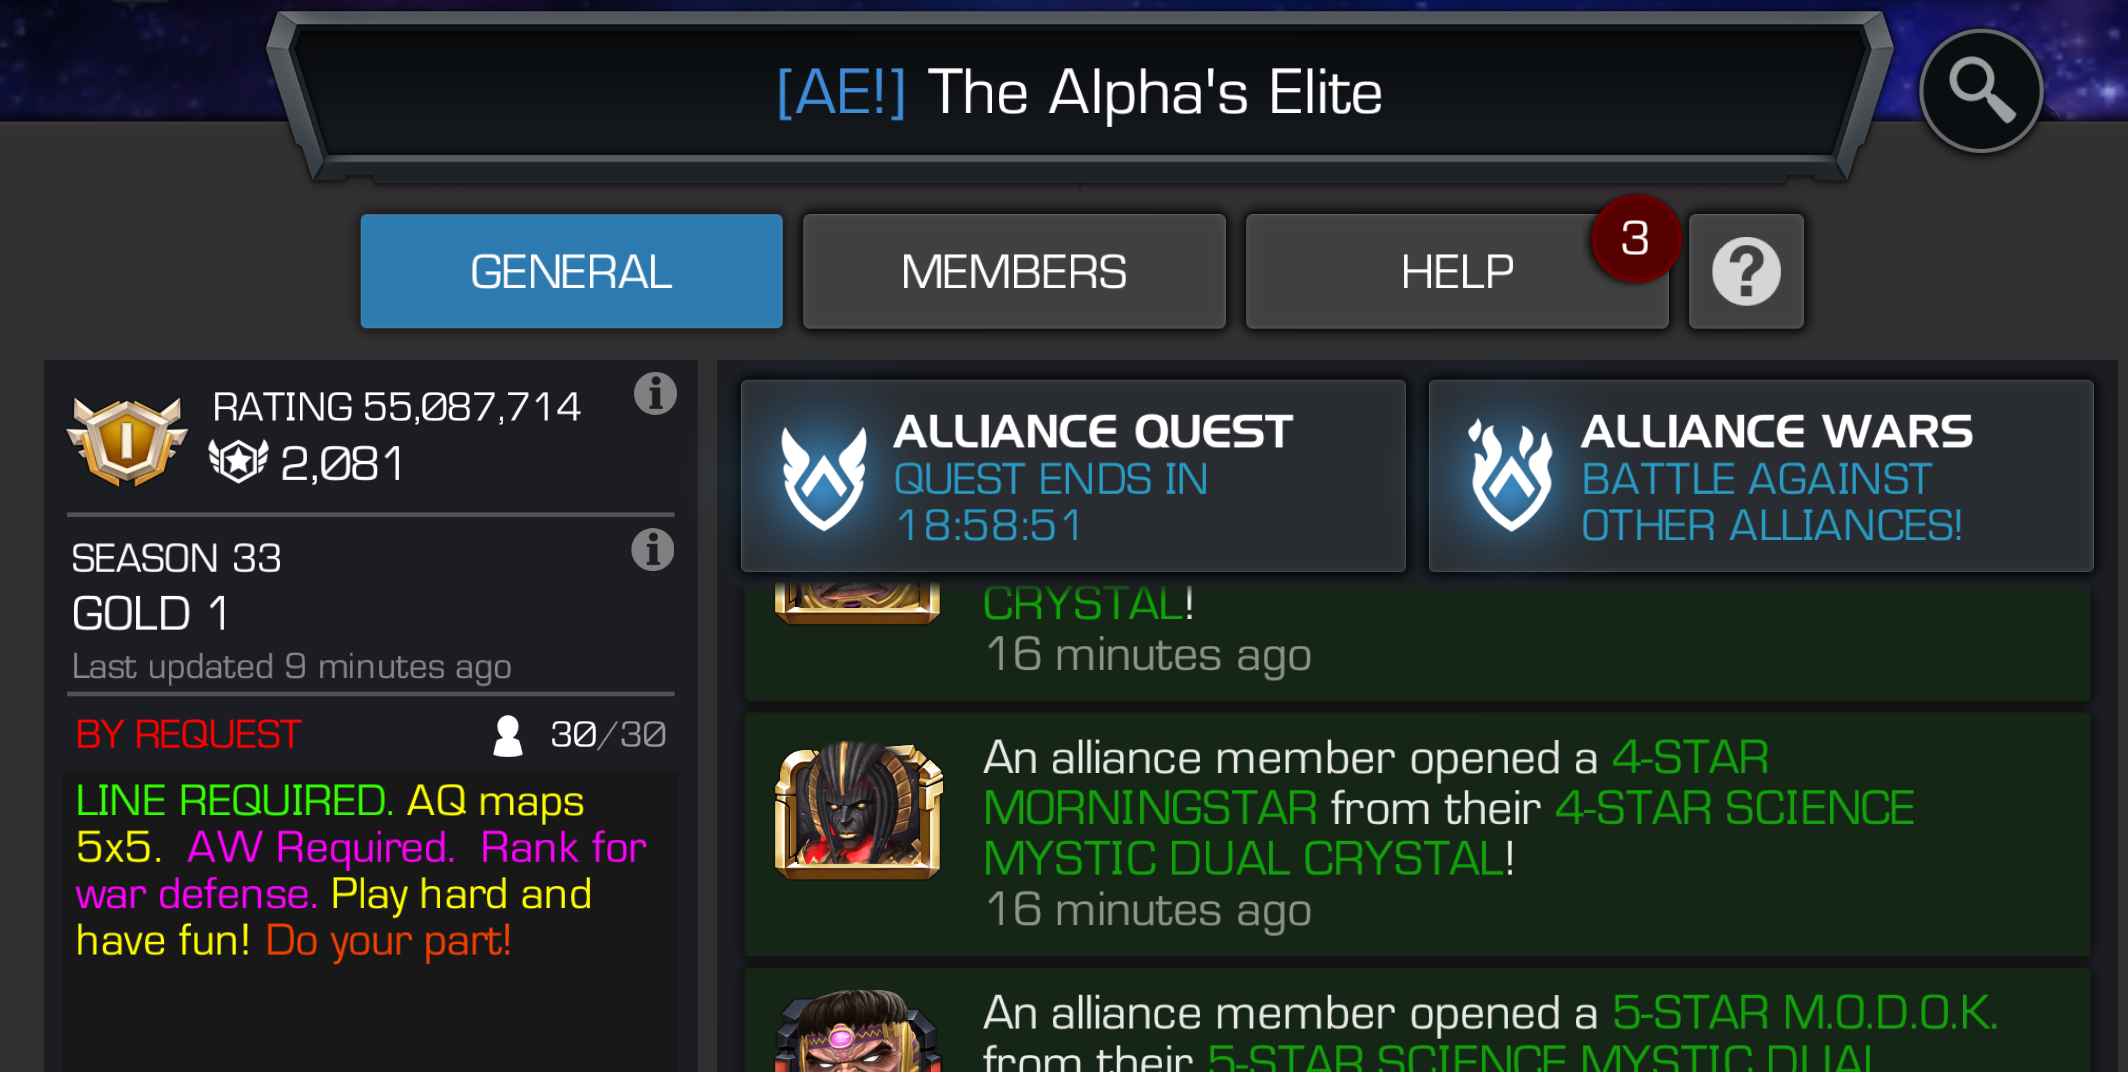
Task: Switch to the GENERAL tab
Action: click(571, 271)
